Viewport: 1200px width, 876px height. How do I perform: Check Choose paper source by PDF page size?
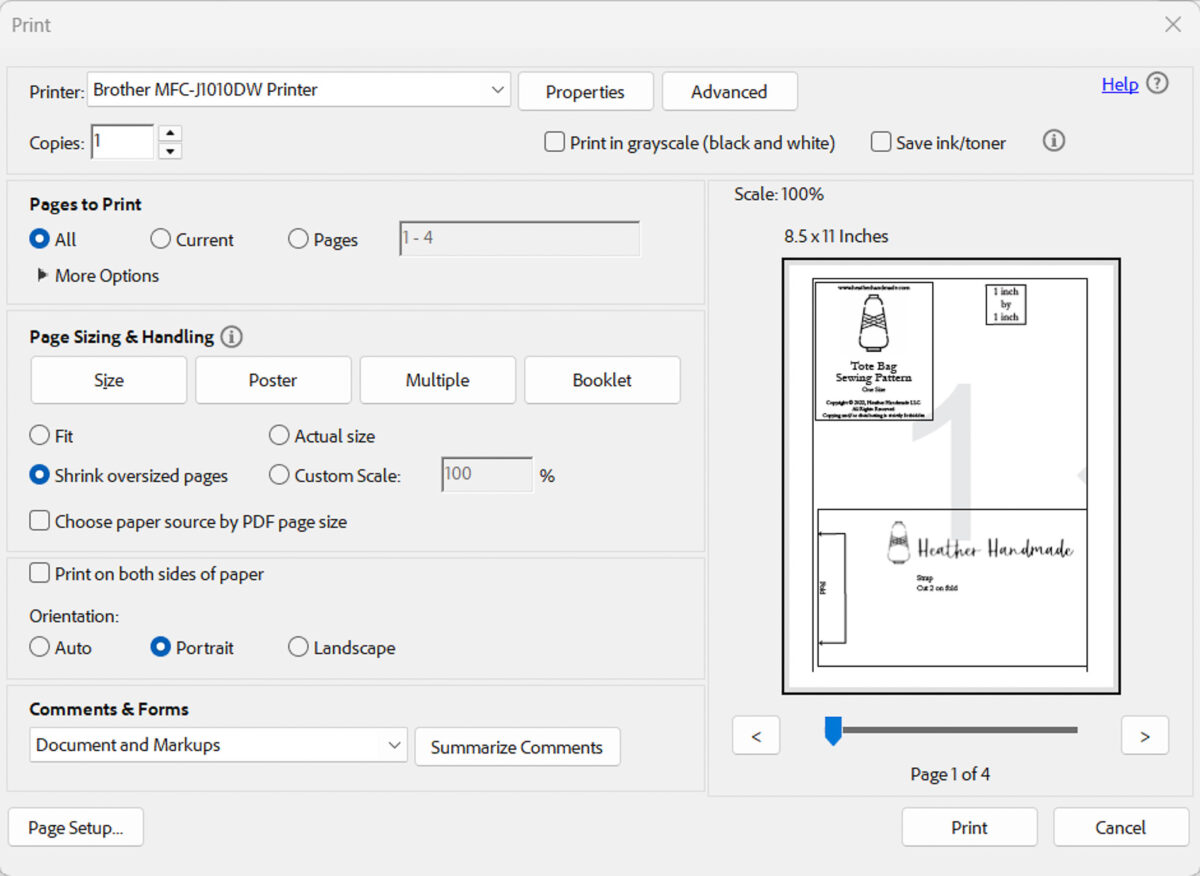39,521
